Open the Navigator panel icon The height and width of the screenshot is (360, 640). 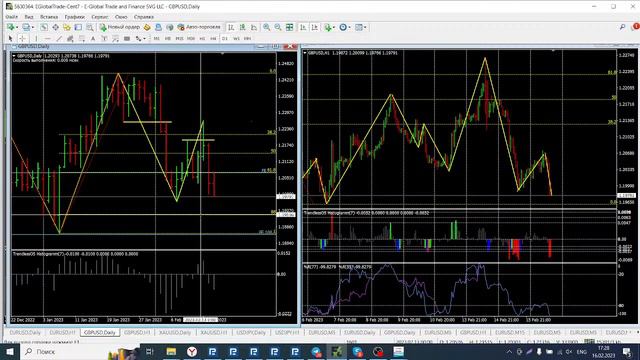67,27
